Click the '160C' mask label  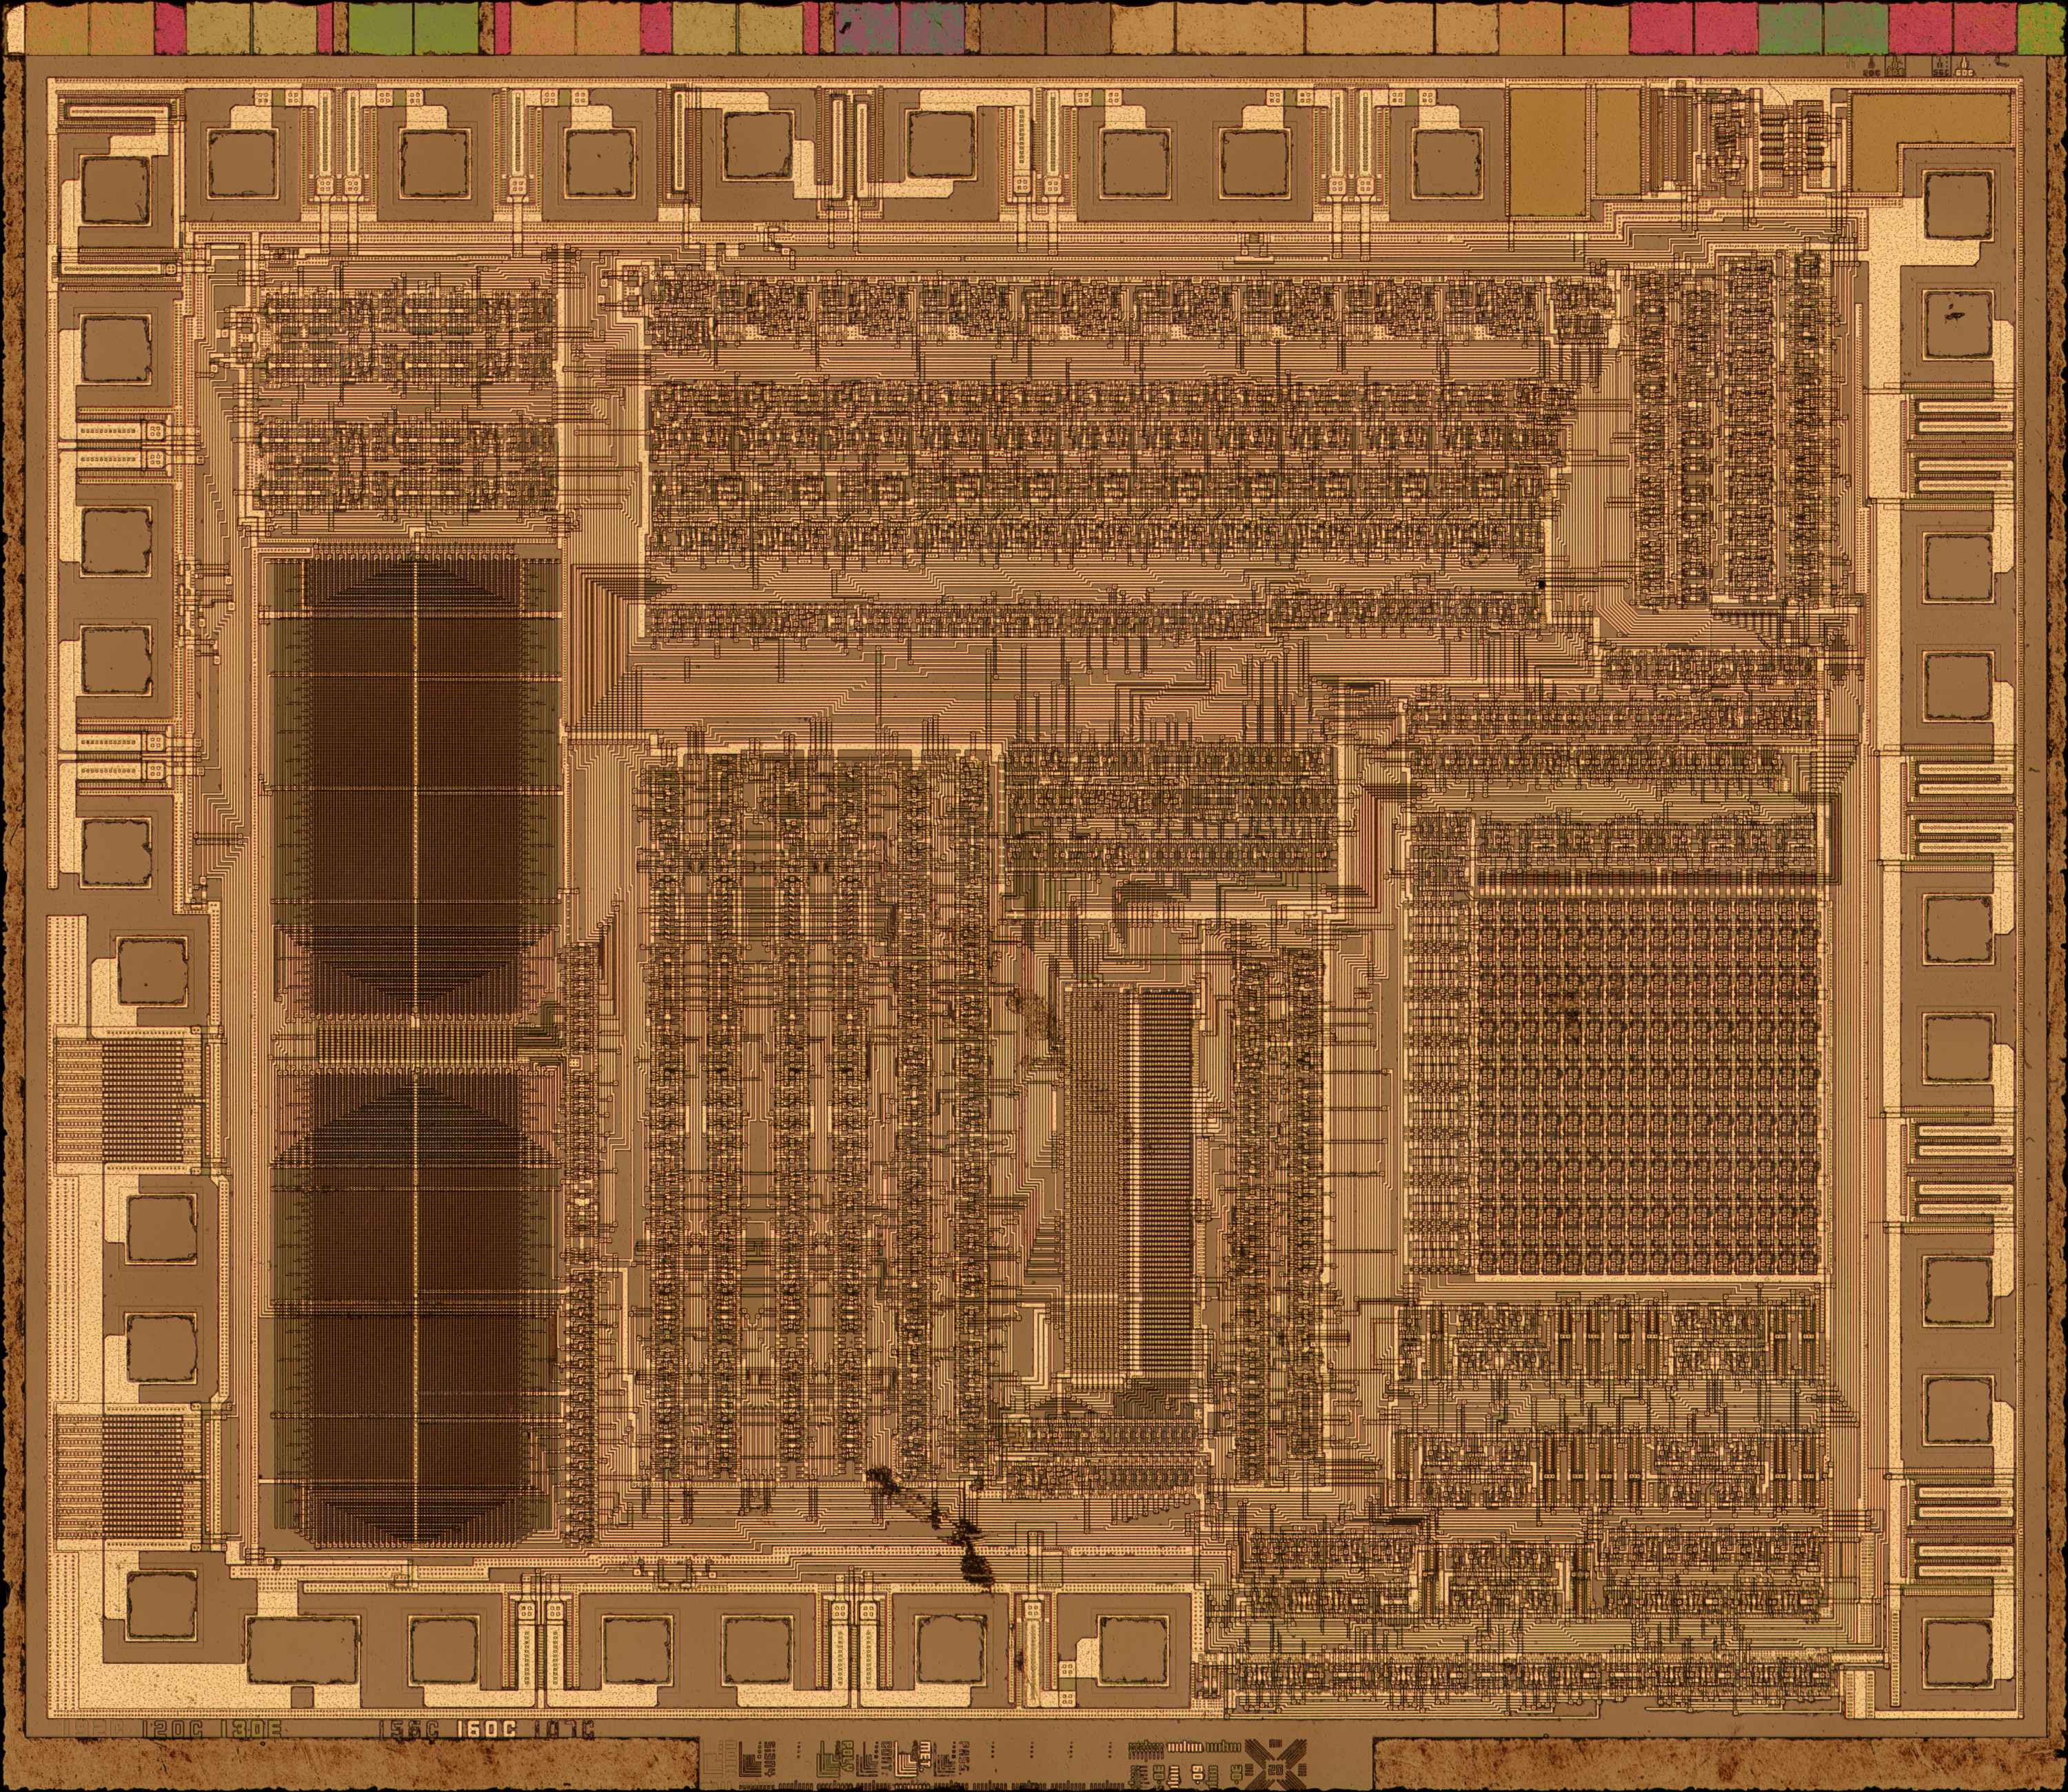pos(487,1729)
